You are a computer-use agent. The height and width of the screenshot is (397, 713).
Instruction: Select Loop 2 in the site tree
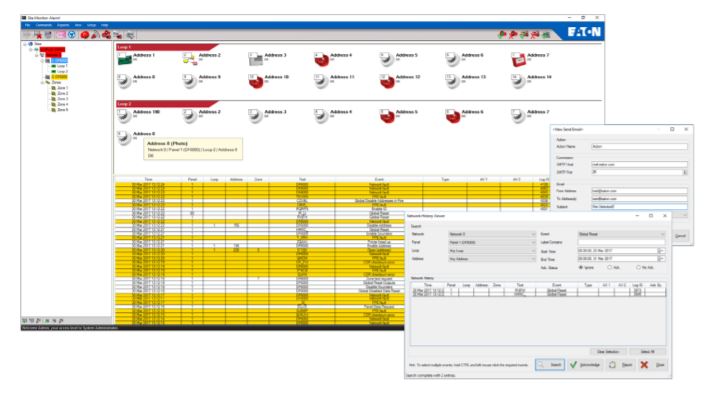62,71
